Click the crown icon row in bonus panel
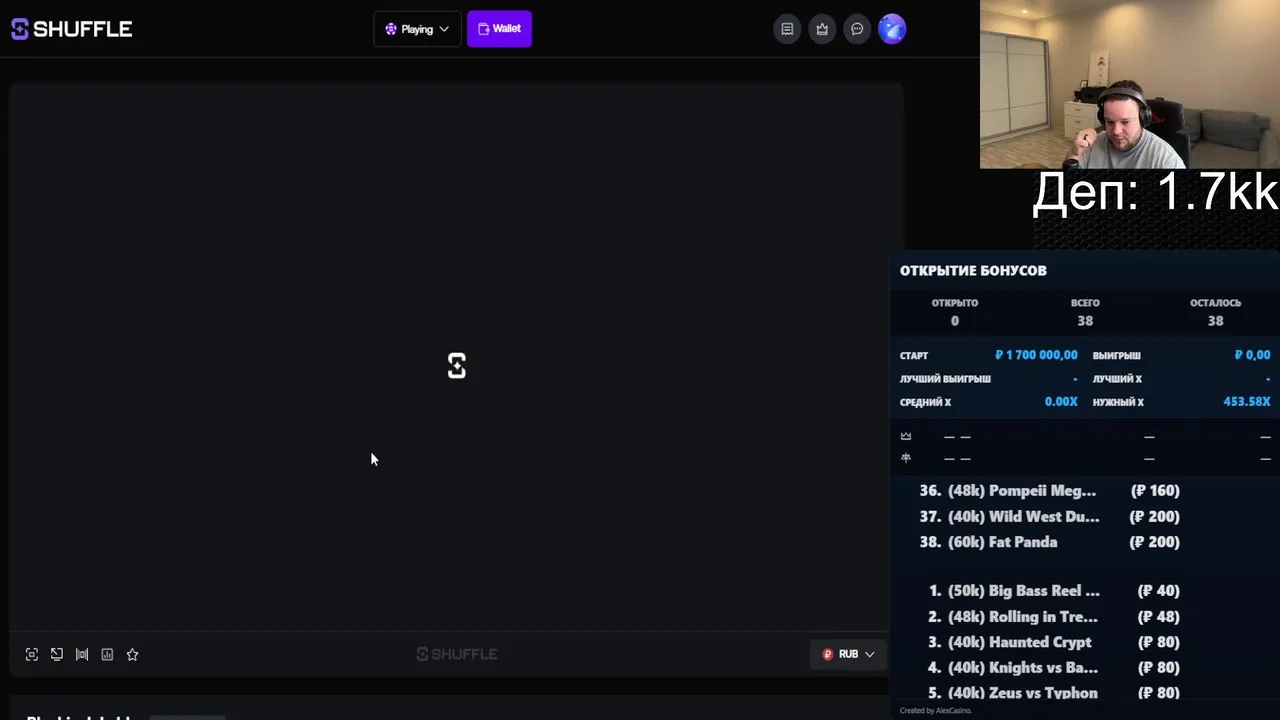The height and width of the screenshot is (720, 1280). coord(1085,436)
